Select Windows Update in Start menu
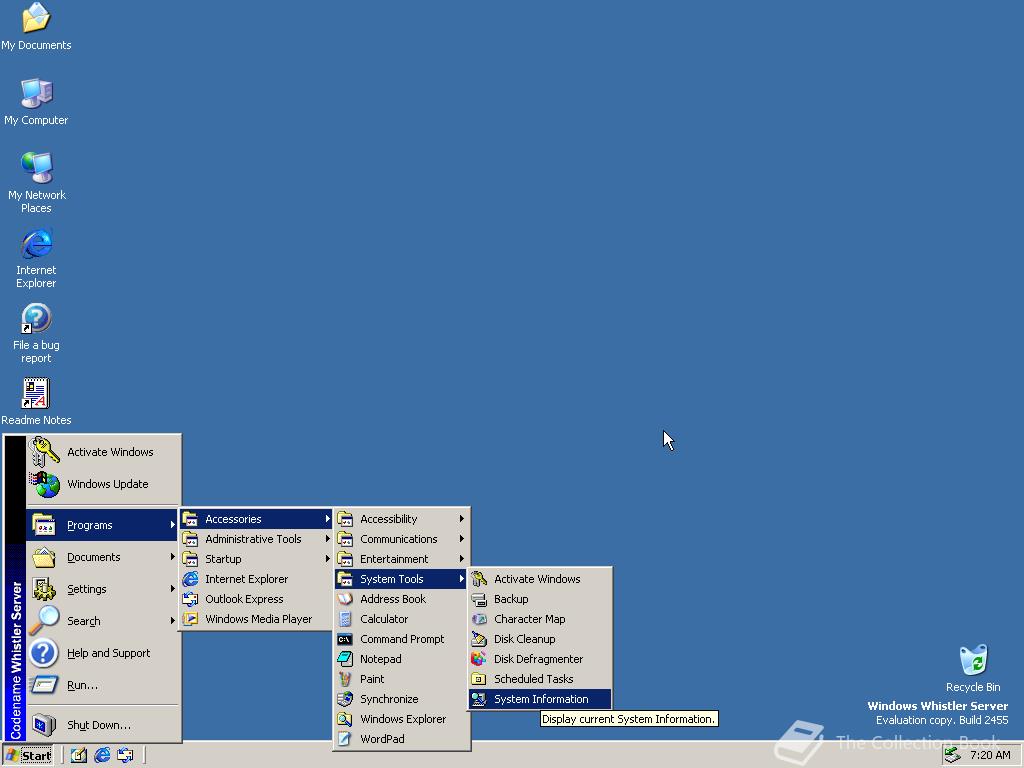Viewport: 1024px width, 768px height. pos(103,484)
